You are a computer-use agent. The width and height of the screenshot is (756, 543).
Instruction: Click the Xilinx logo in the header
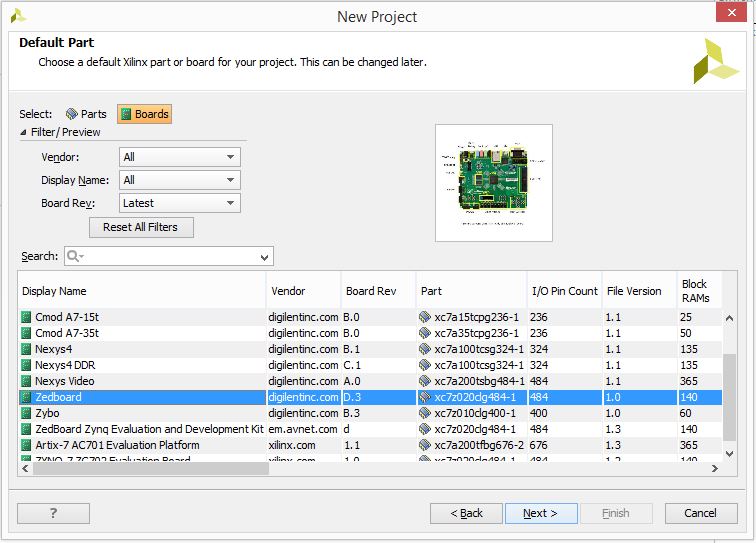pyautogui.click(x=715, y=61)
